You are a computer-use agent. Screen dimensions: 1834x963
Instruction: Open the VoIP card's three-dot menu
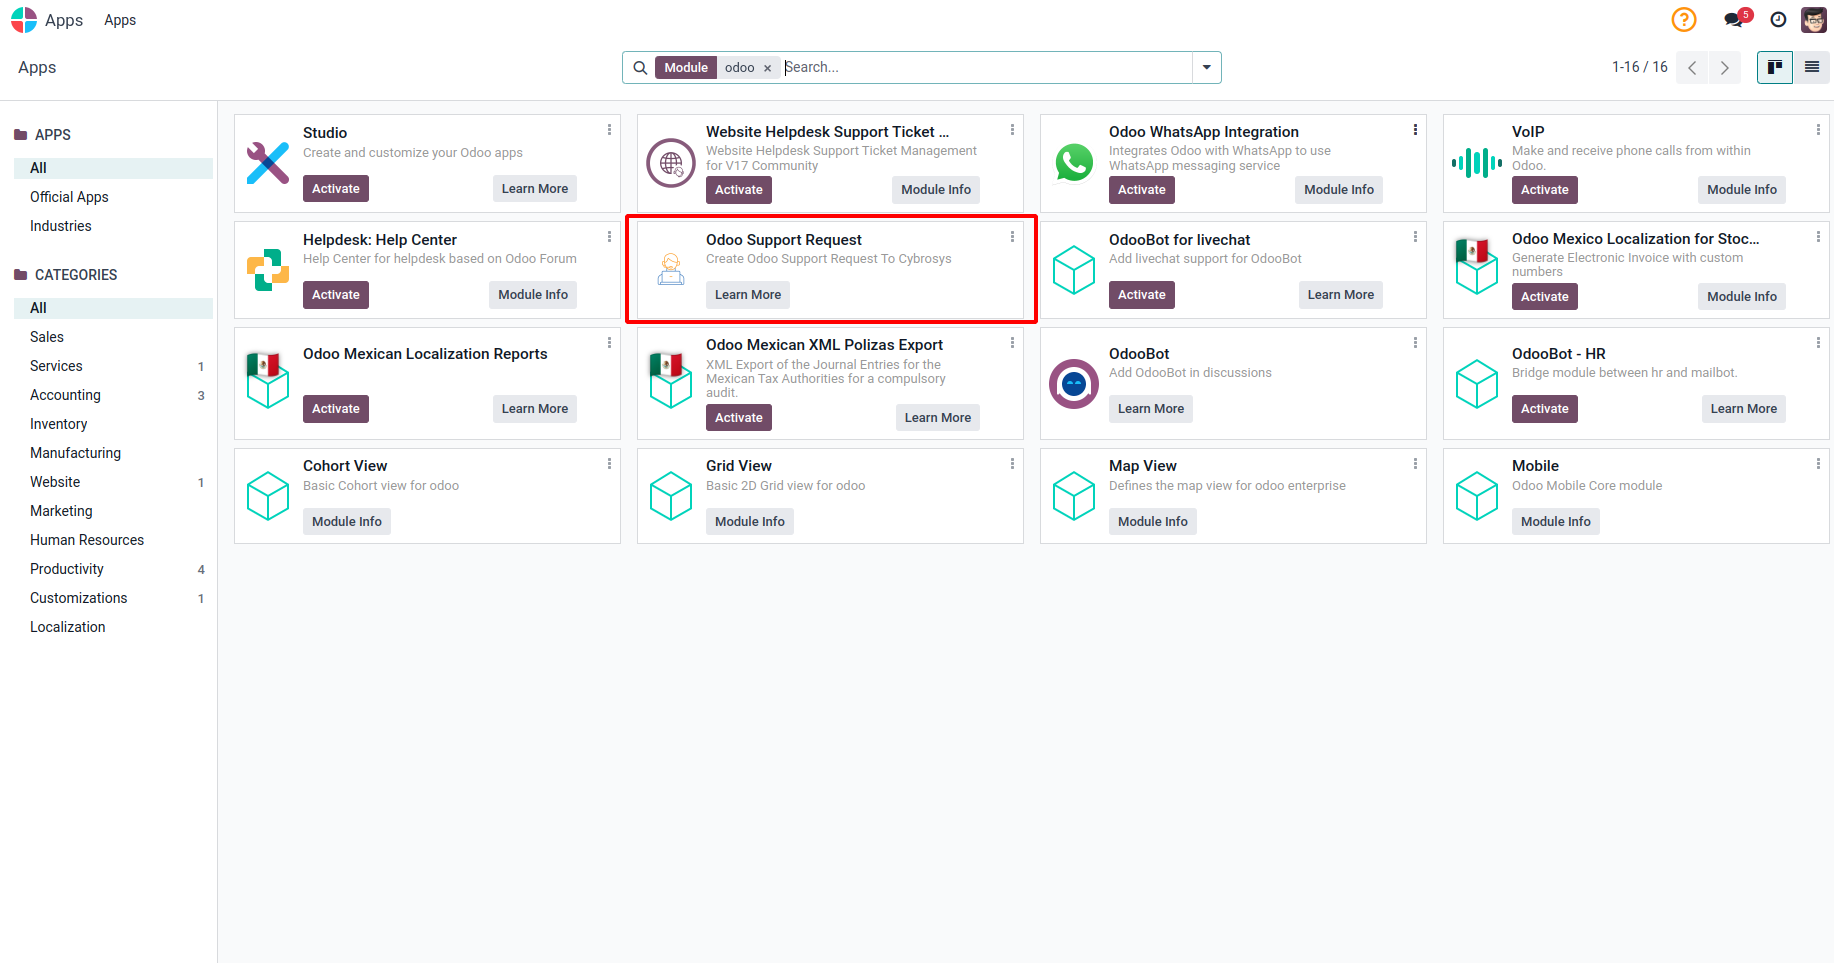tap(1818, 130)
